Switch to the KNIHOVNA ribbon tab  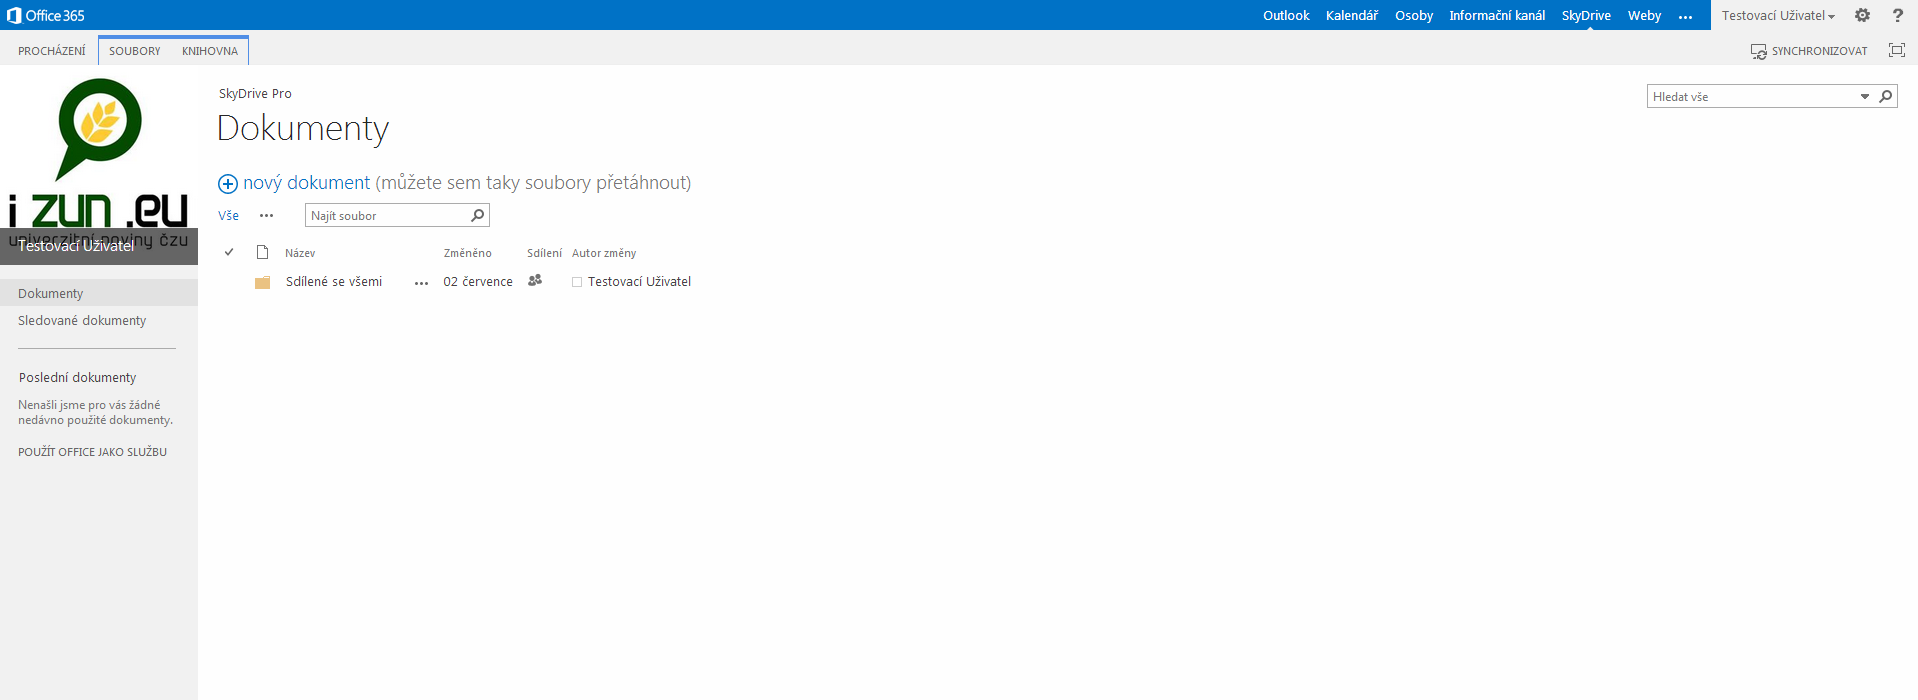coord(210,51)
